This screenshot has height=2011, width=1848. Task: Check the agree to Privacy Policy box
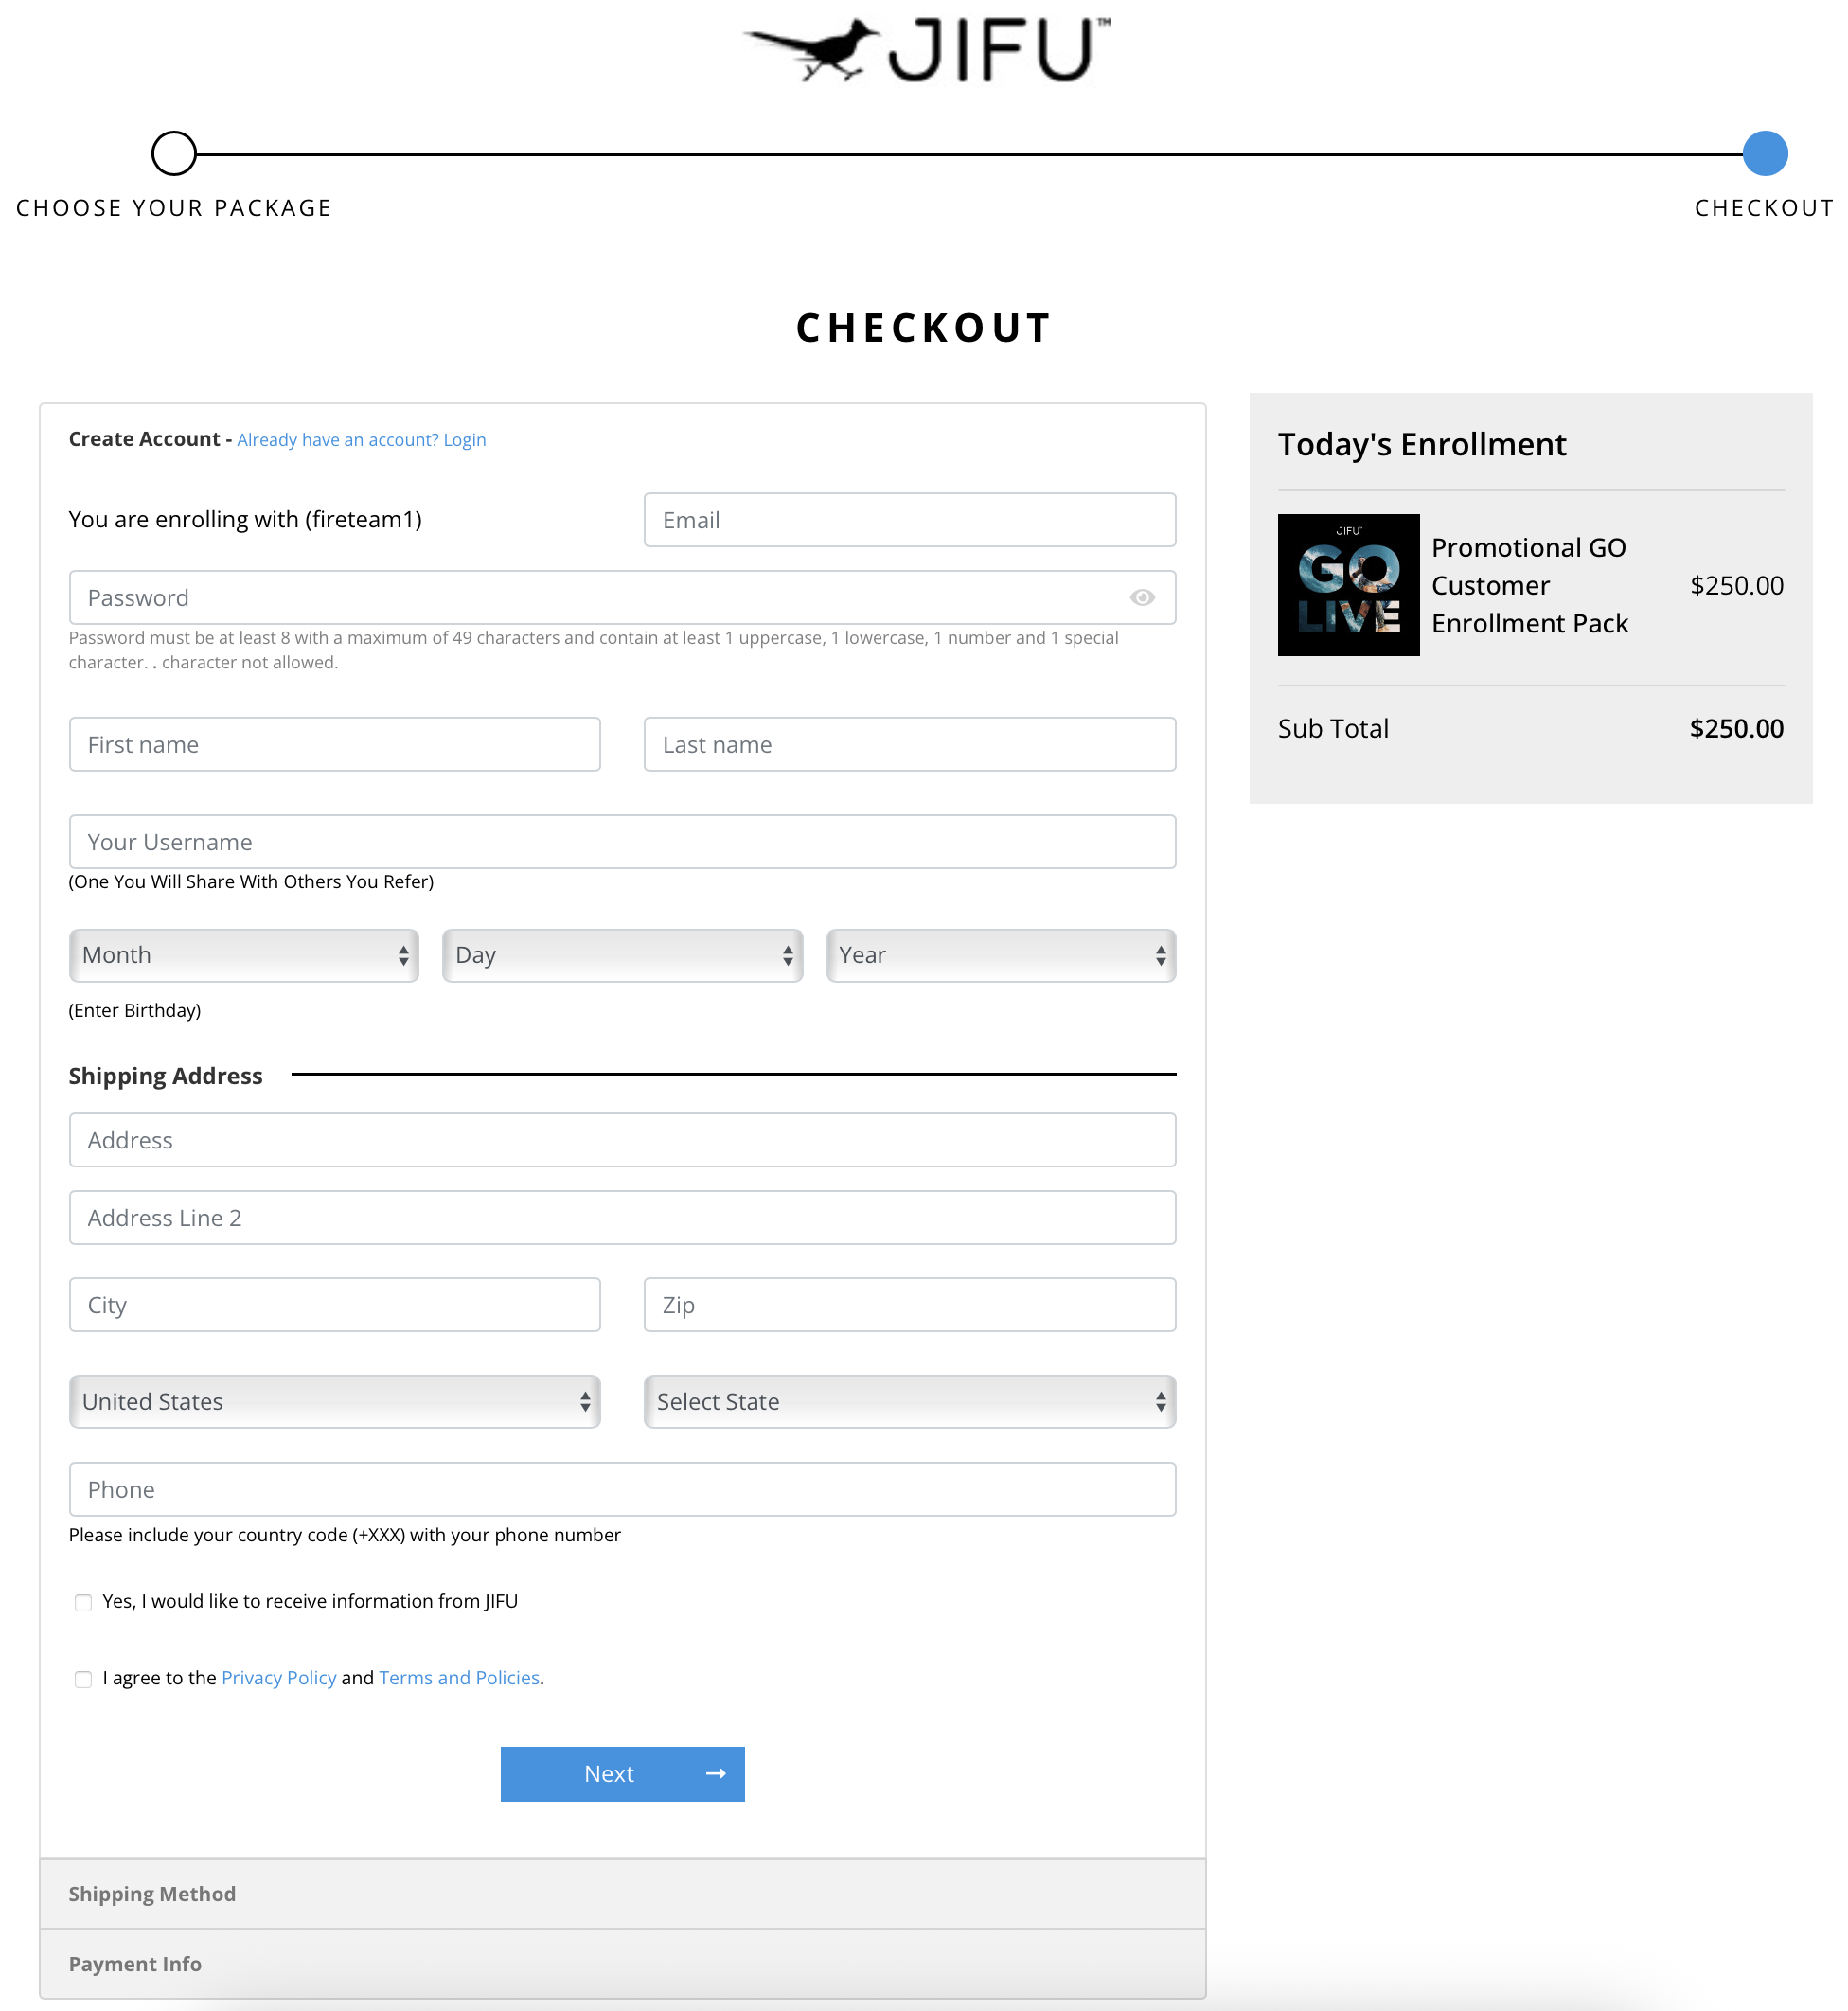coord(83,1679)
